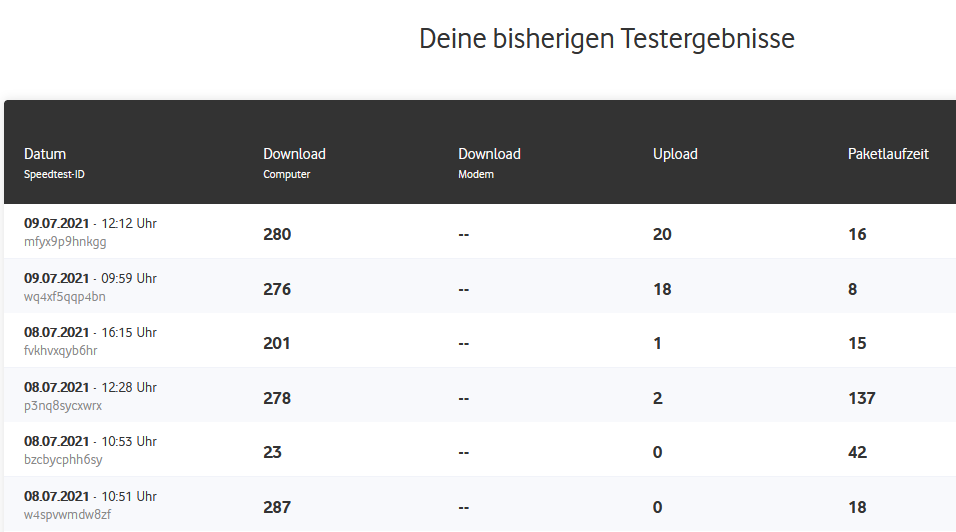Select speedtest ID p3nq8sycxwrx
Screen dimensions: 956x532
(x=63, y=406)
